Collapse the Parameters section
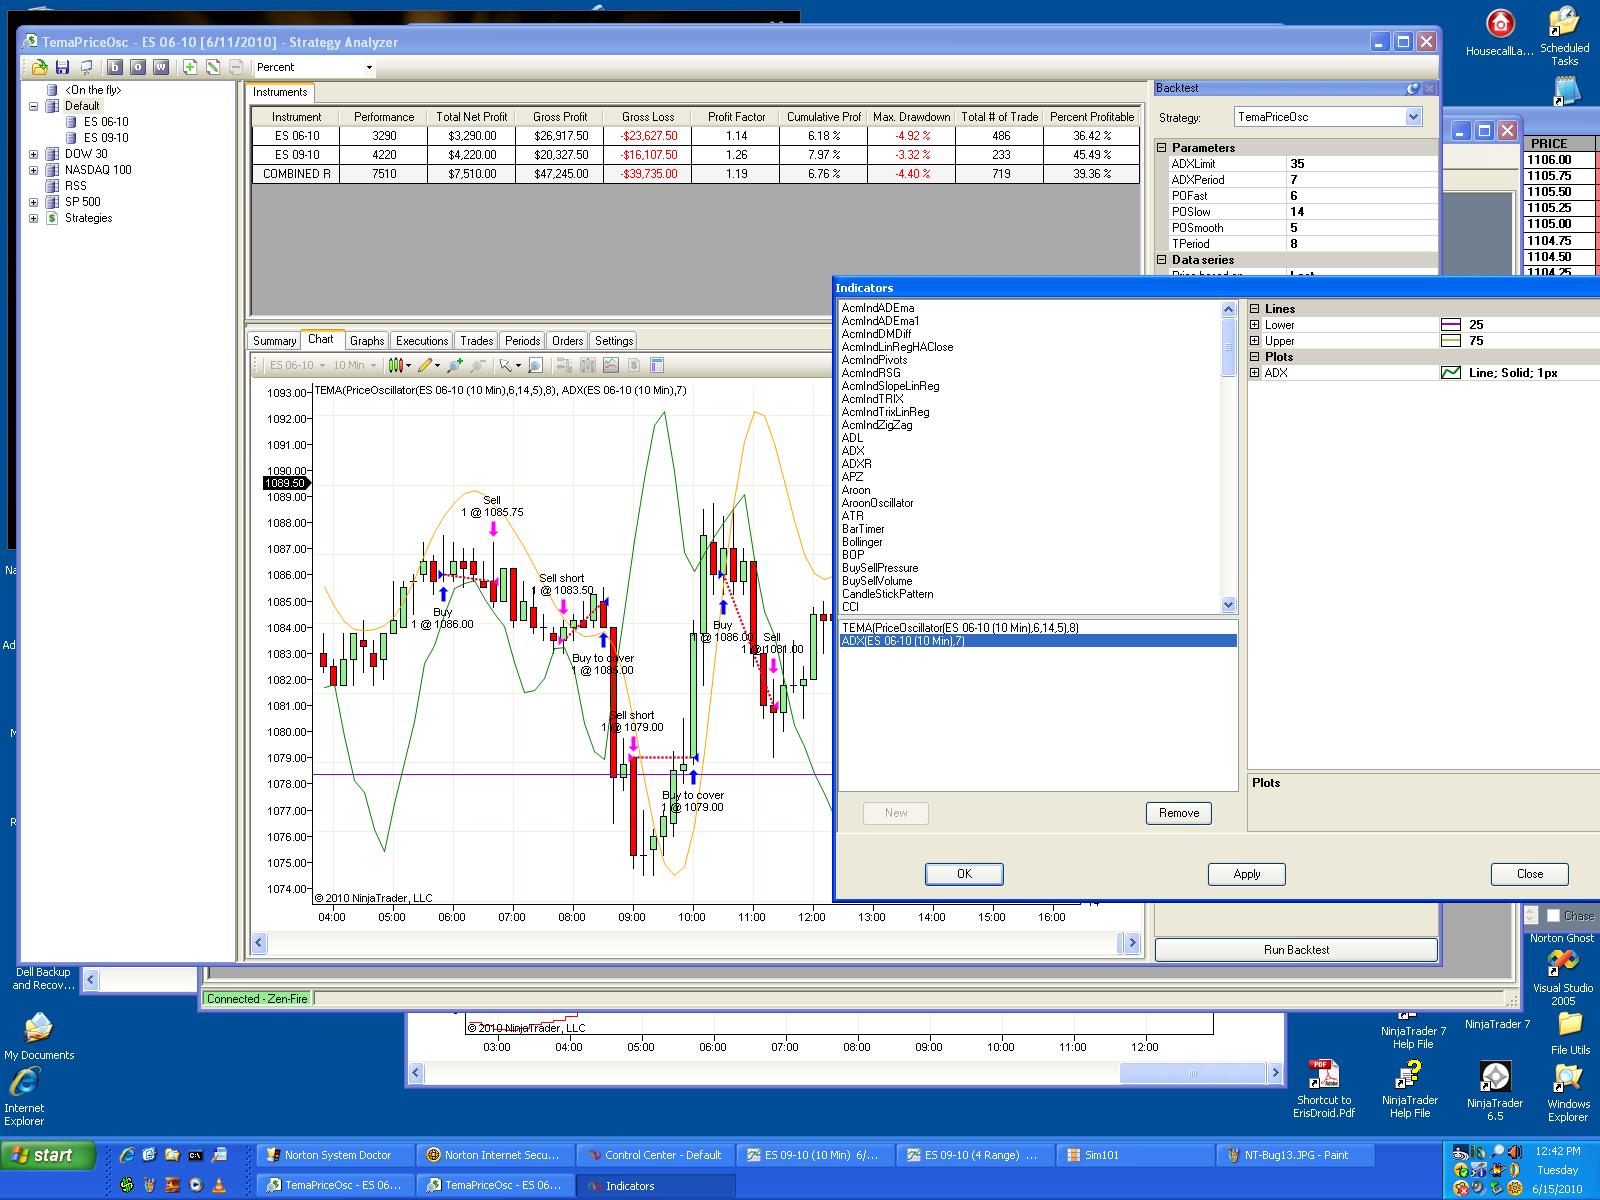Screen dimensions: 1600x1200 [x=1162, y=148]
